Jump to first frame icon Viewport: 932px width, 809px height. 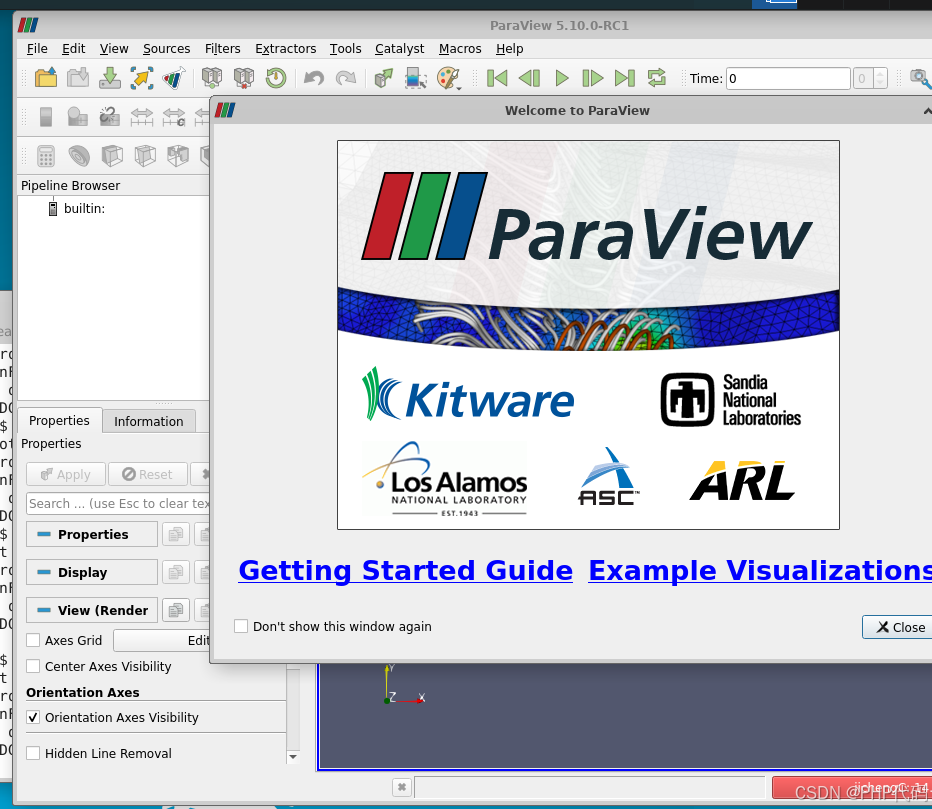click(497, 78)
